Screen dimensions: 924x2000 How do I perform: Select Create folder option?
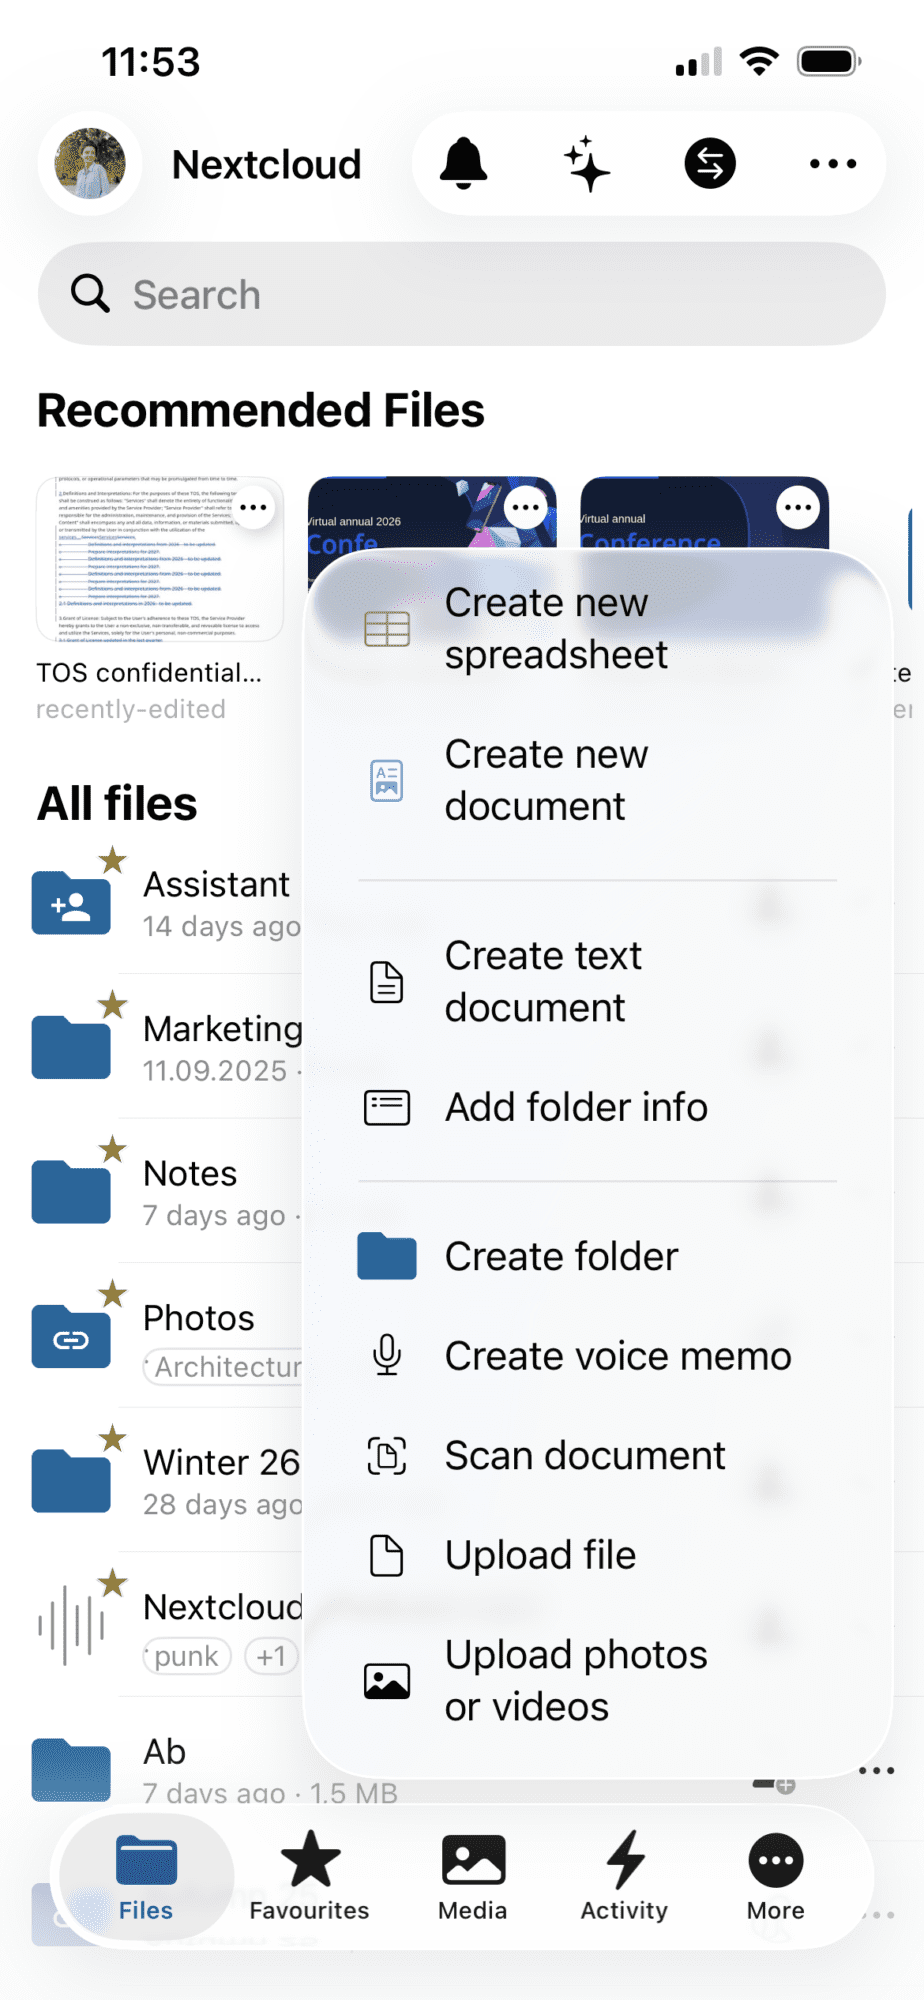click(x=561, y=1257)
